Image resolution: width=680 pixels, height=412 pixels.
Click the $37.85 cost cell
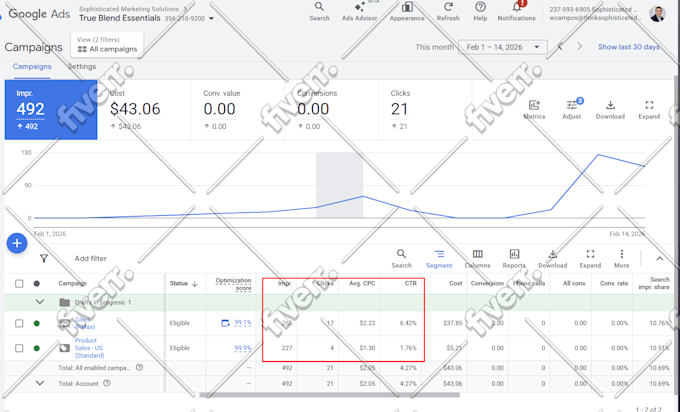[452, 323]
